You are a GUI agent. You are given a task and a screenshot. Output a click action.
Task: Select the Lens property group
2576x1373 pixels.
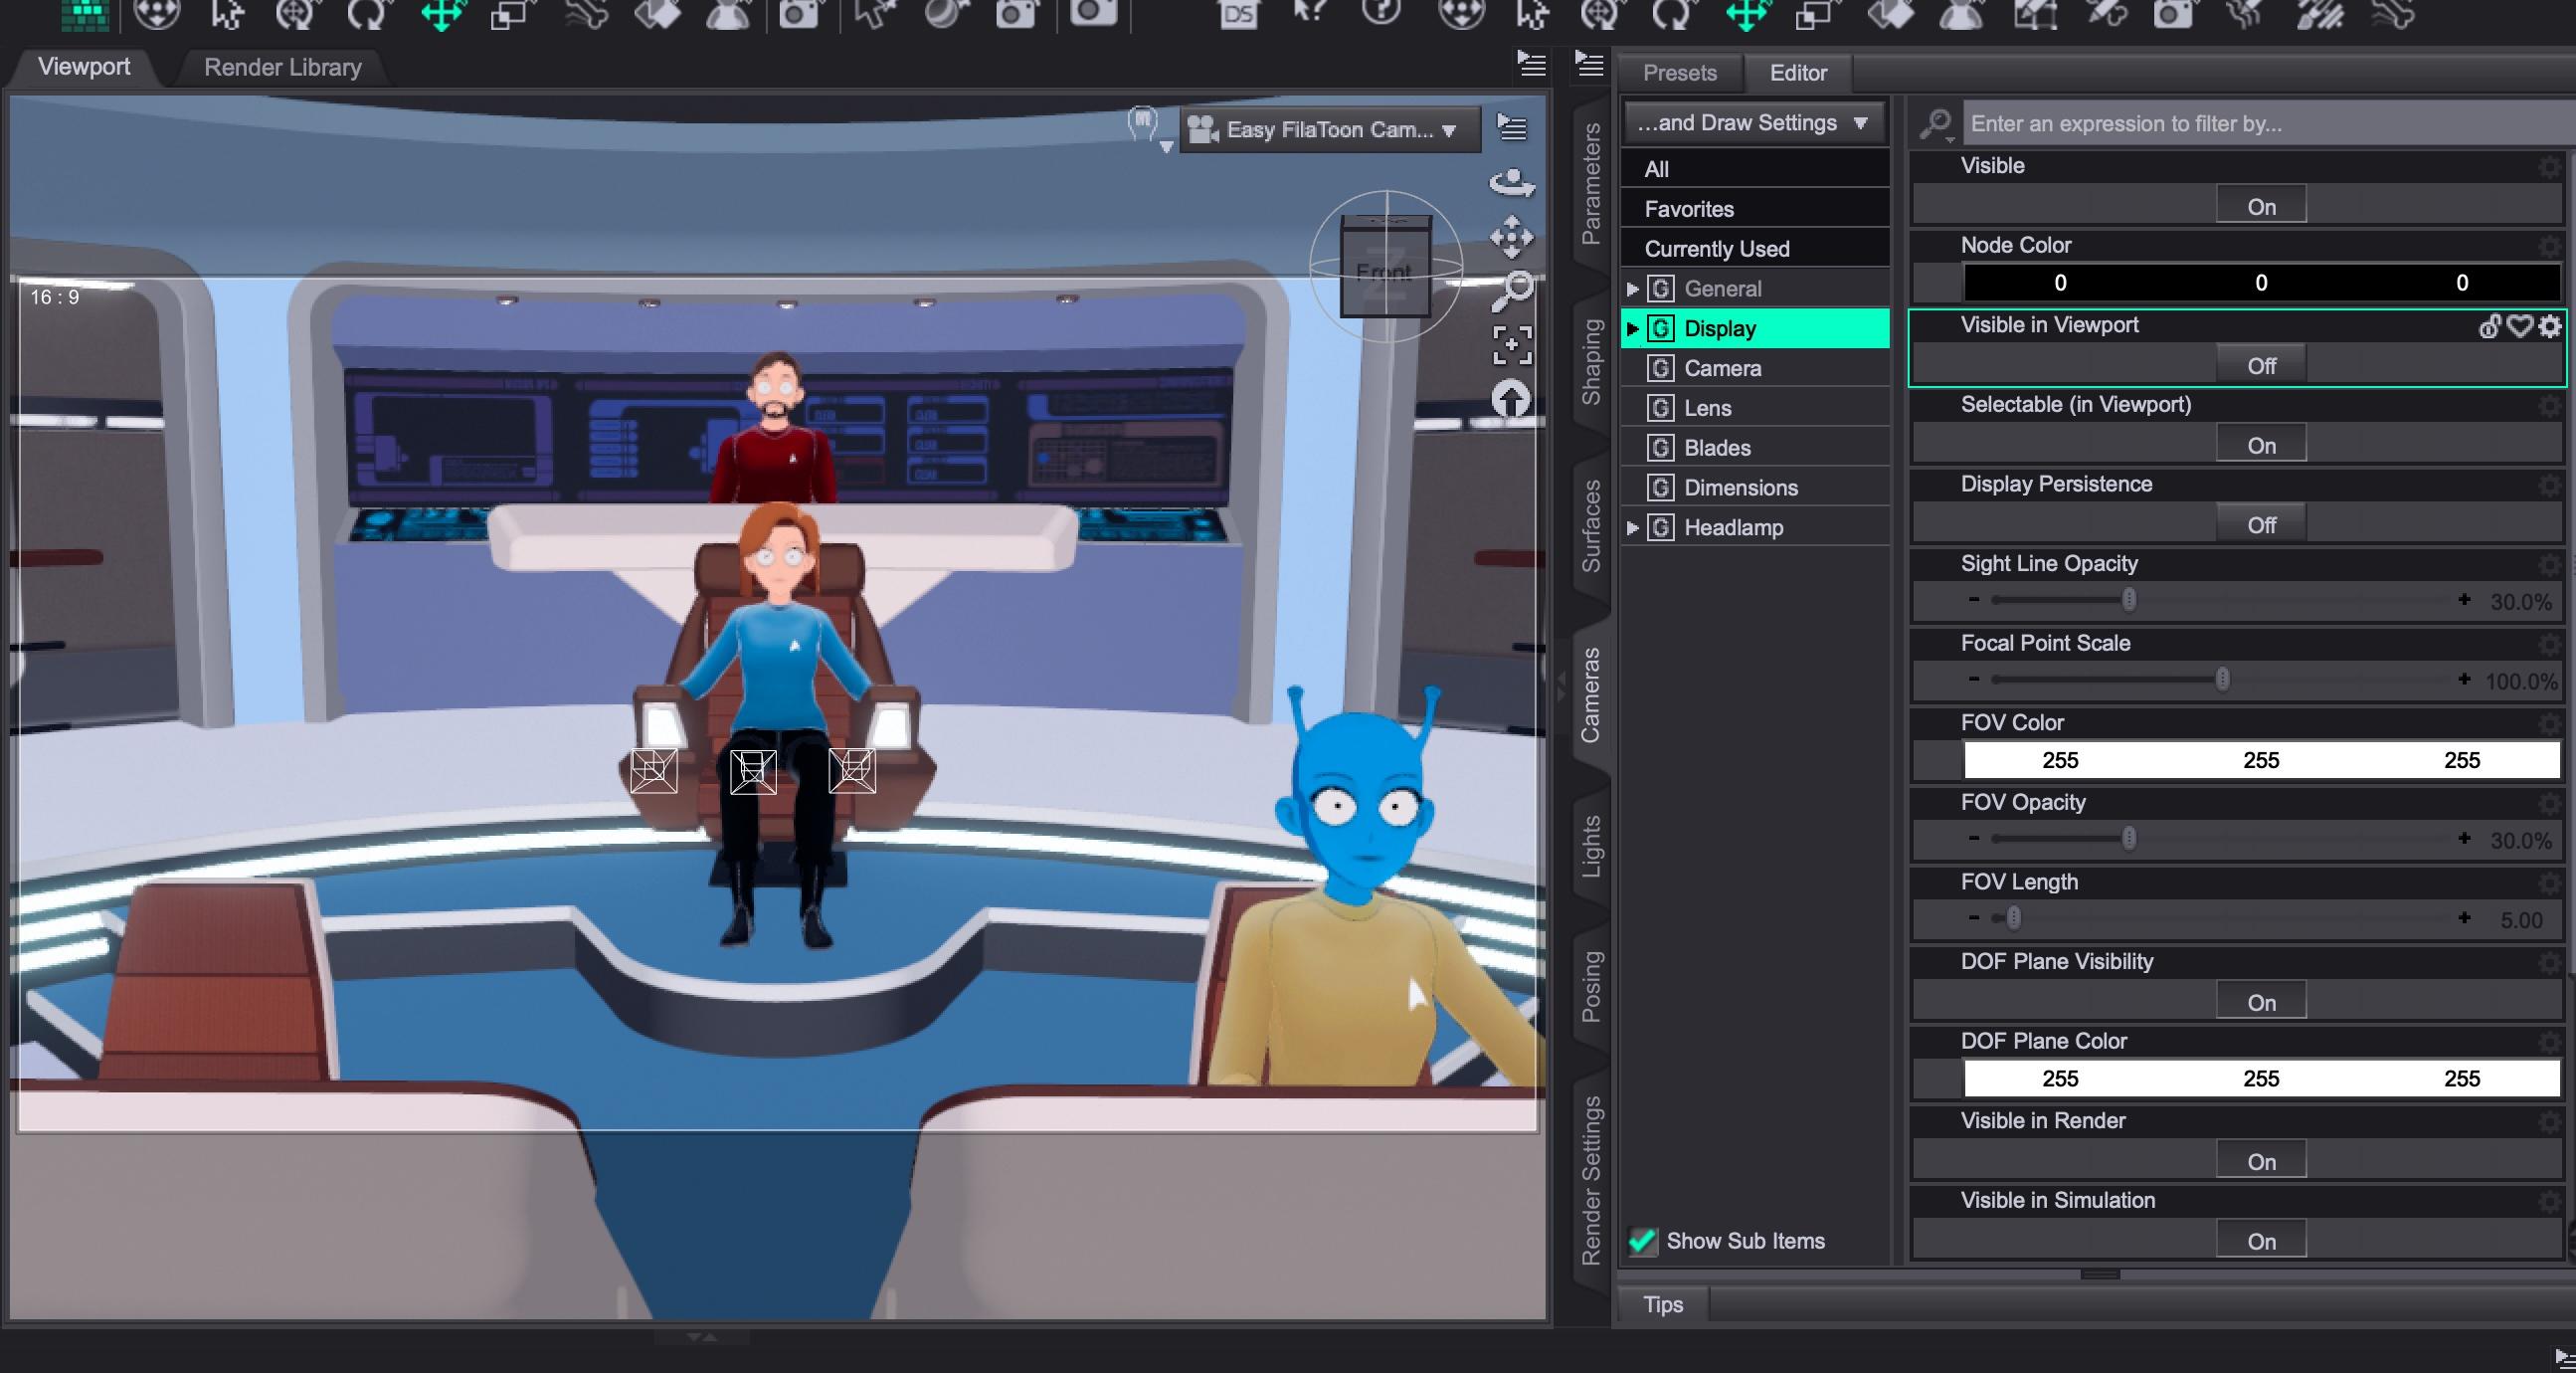click(1707, 408)
